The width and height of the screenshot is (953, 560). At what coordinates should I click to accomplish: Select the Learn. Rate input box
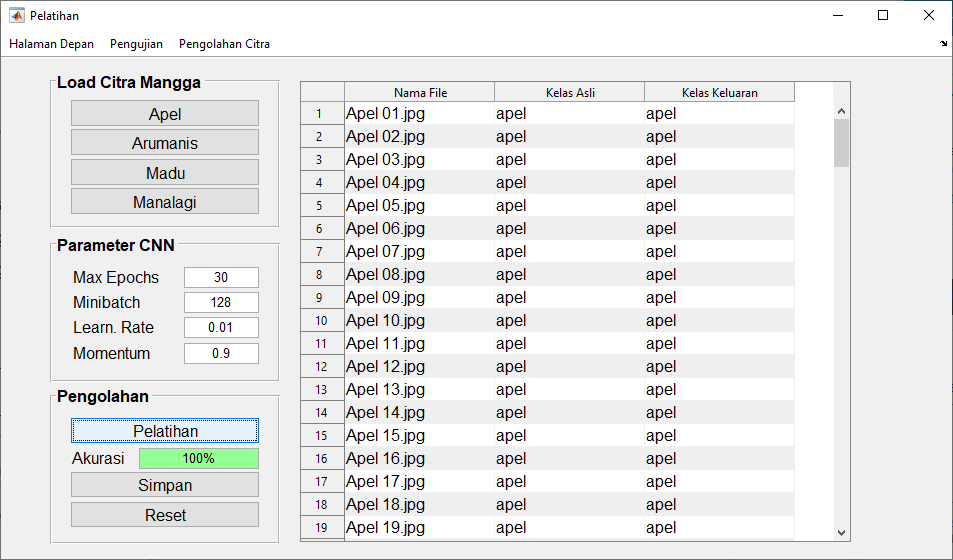click(221, 327)
